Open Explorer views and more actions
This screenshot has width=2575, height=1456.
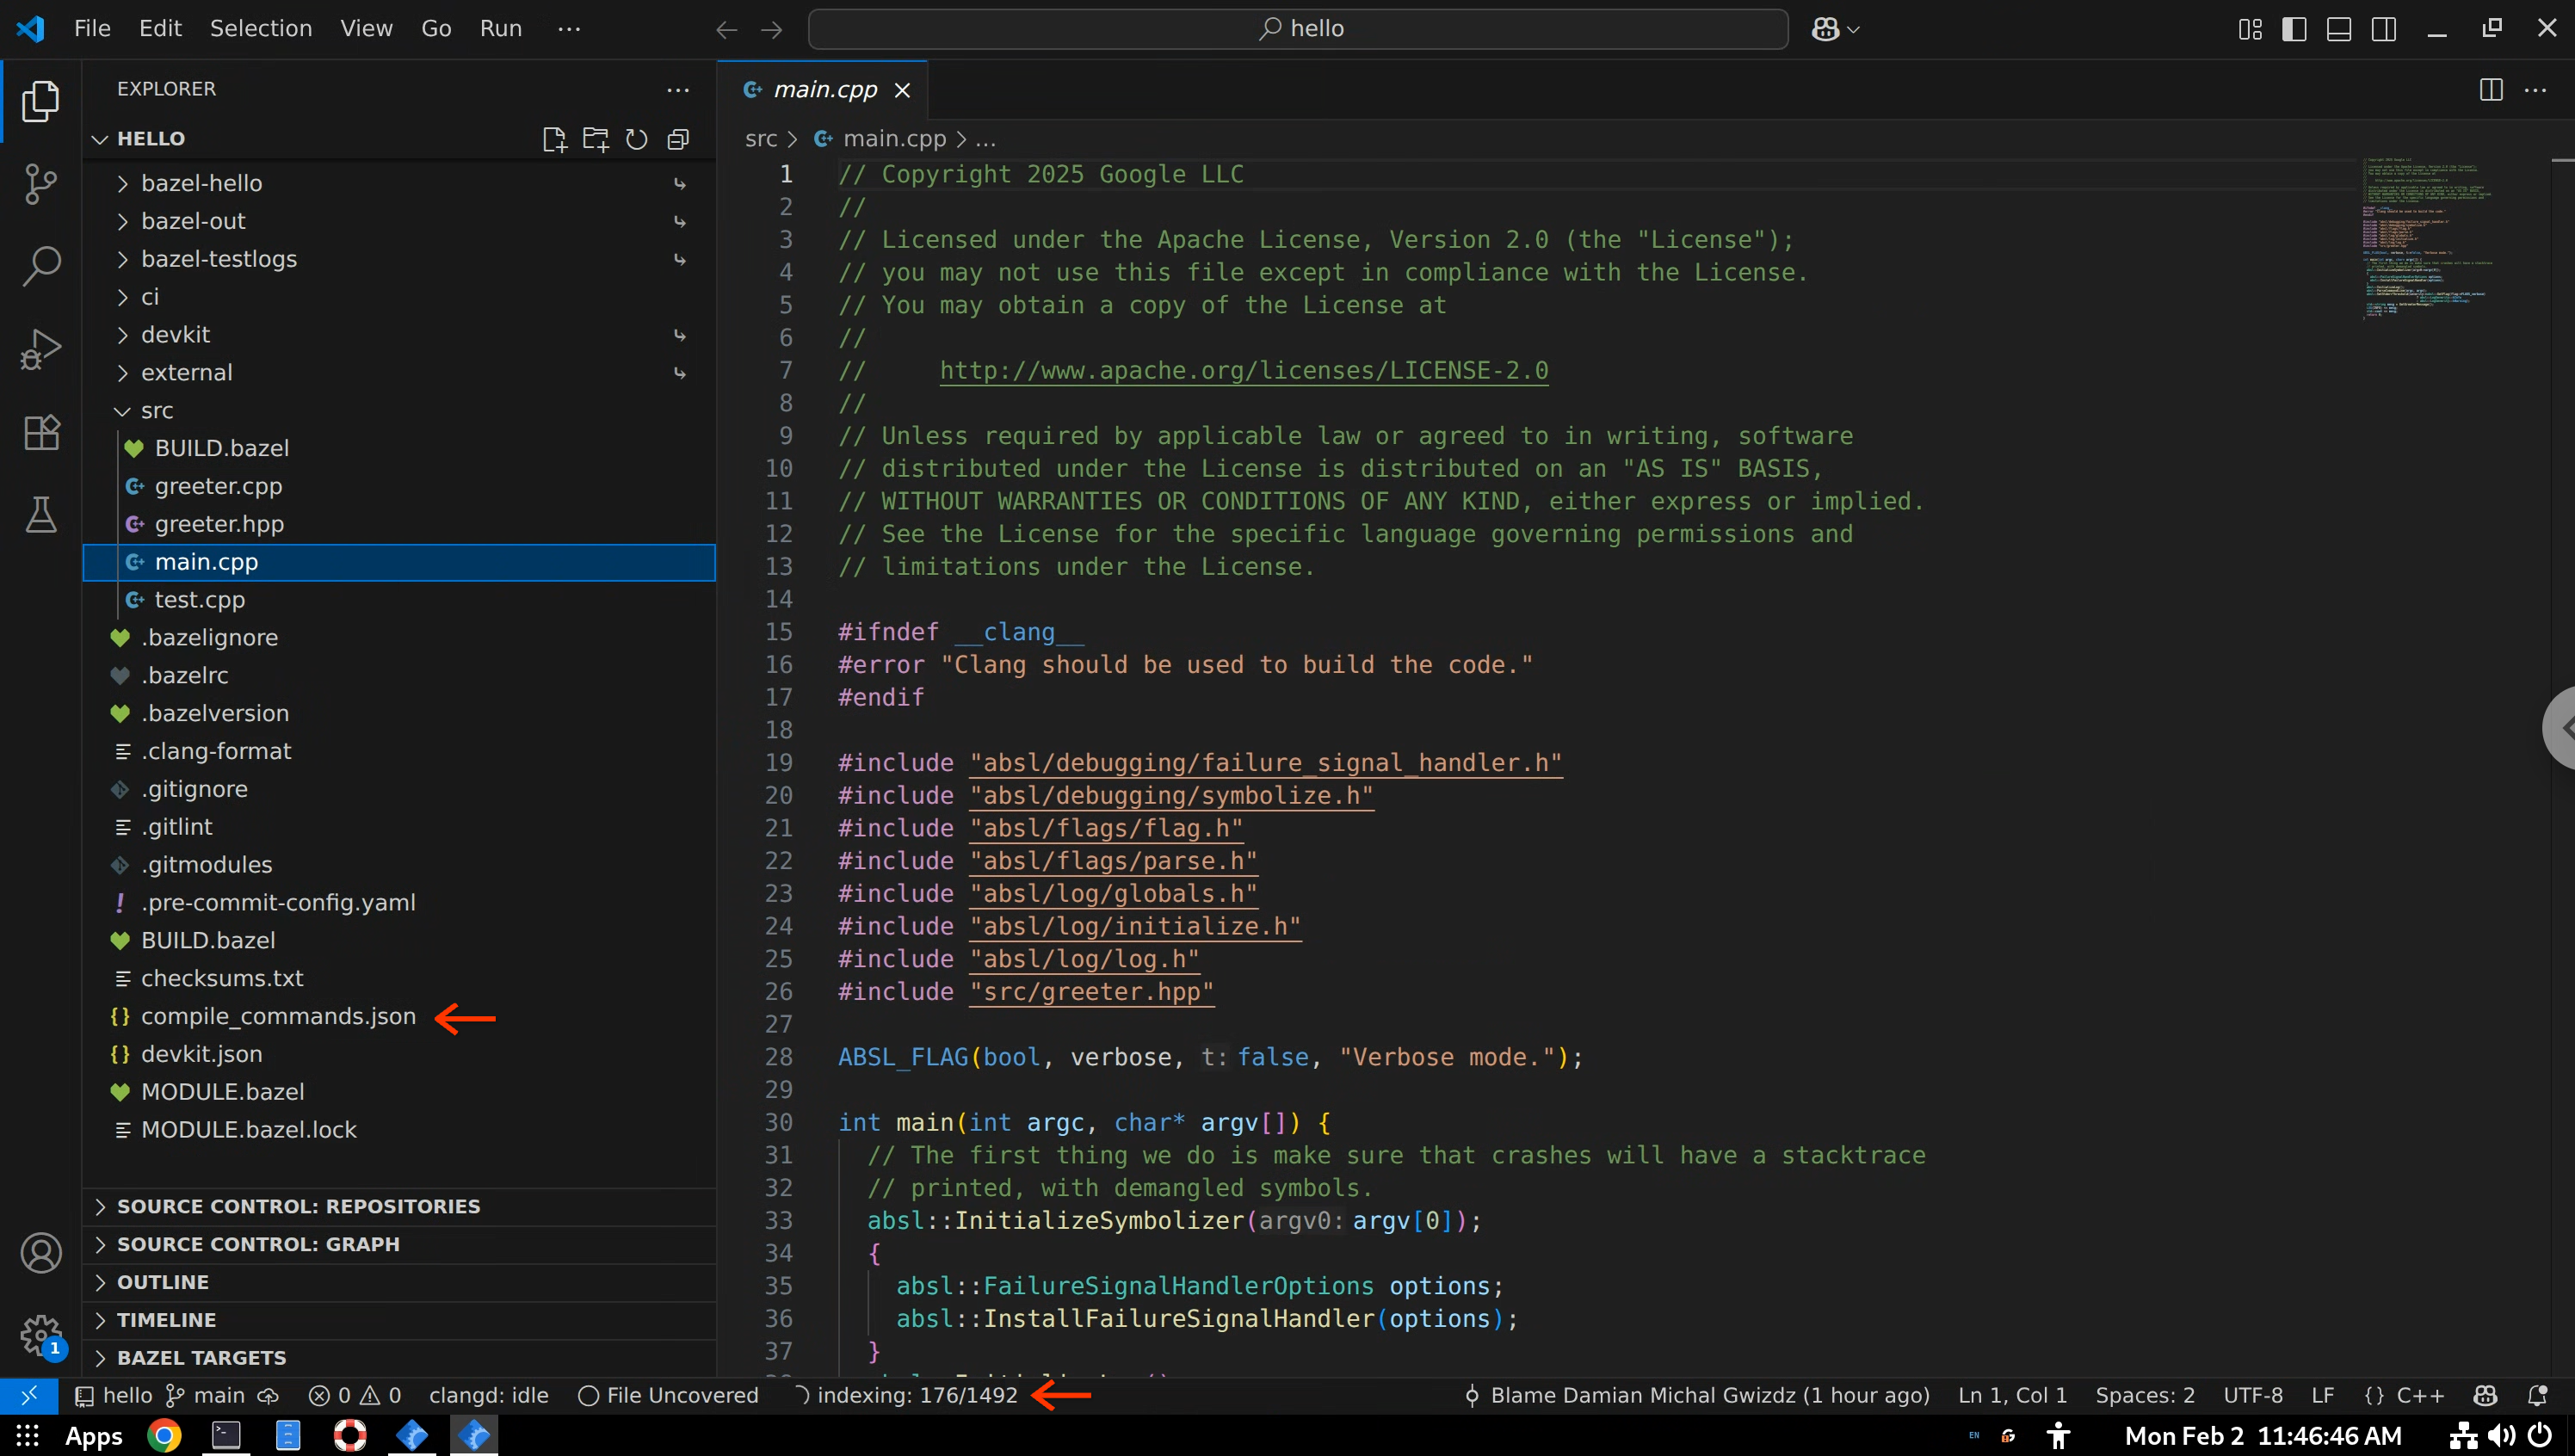coord(678,89)
